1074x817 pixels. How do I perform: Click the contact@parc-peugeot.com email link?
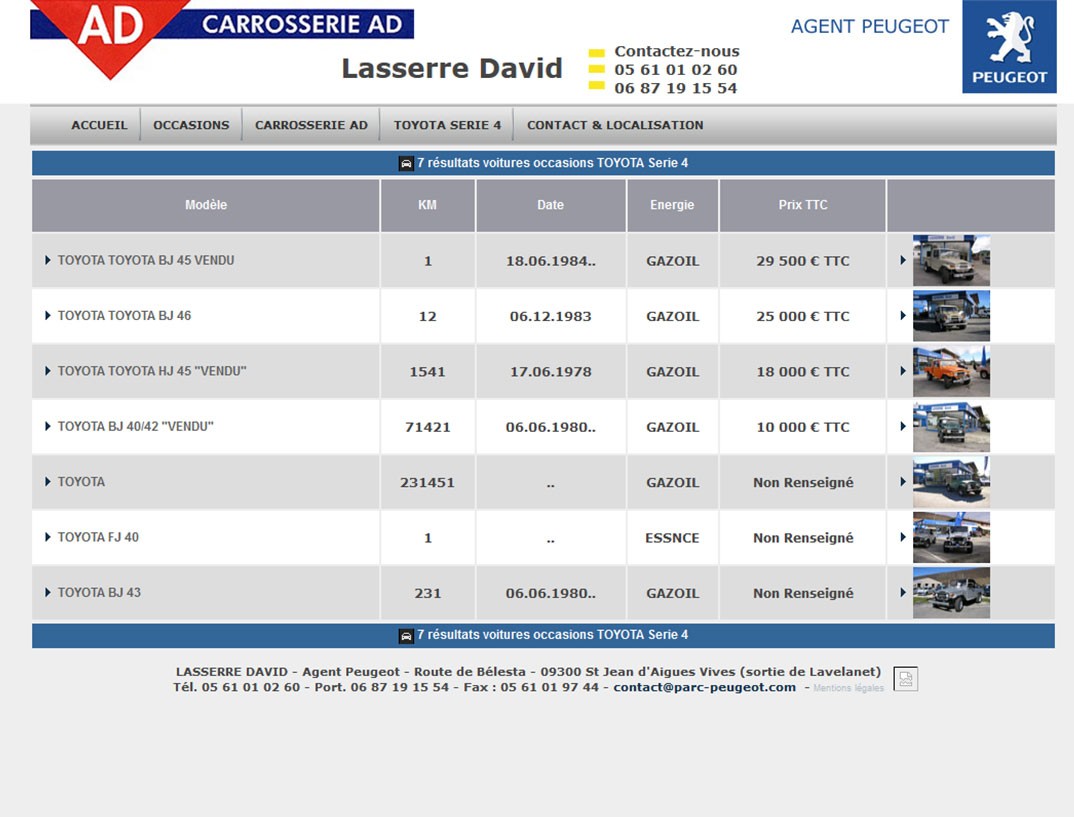(704, 687)
